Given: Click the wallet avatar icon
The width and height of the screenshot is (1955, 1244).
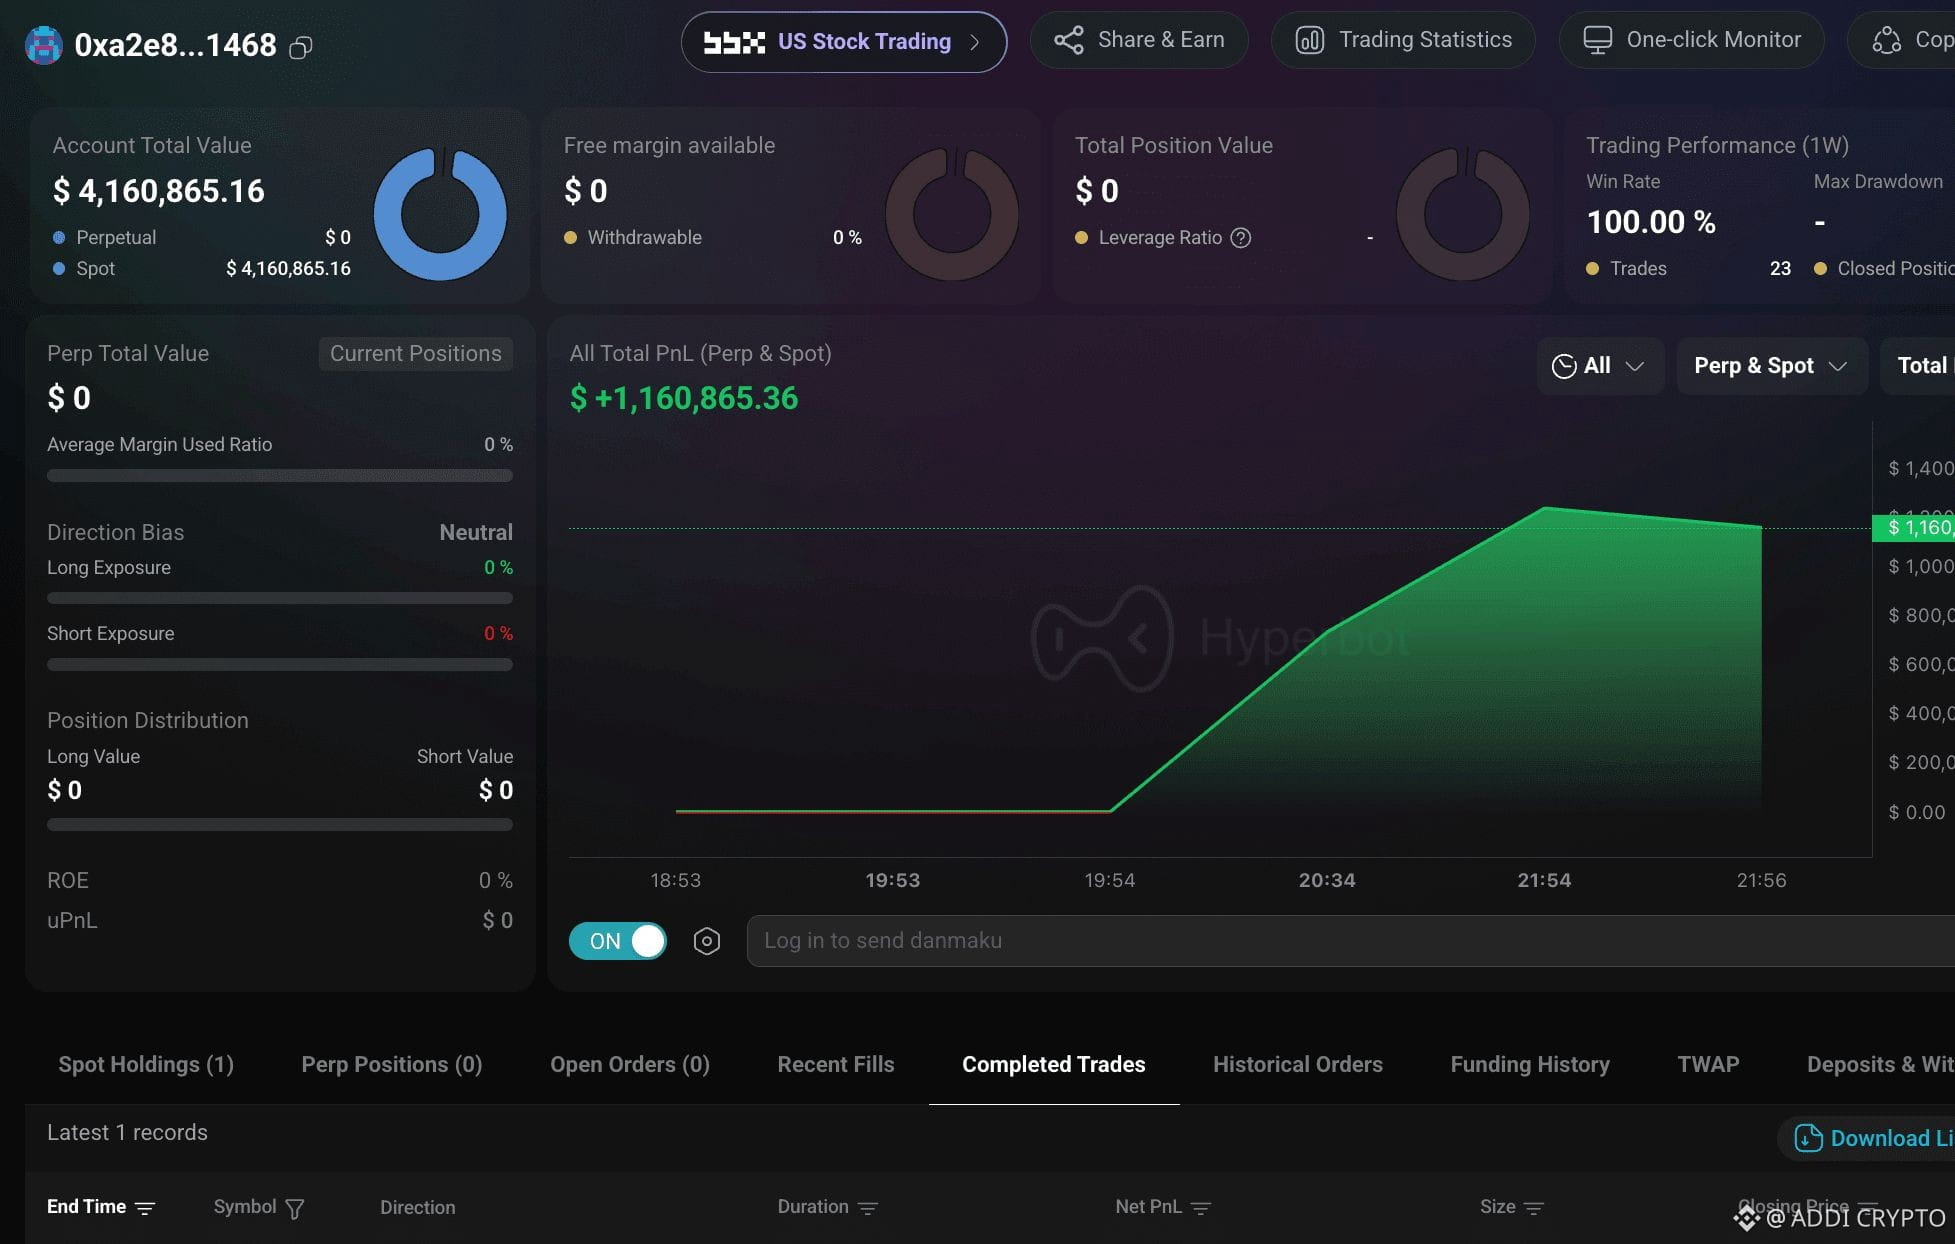Looking at the screenshot, I should pyautogui.click(x=44, y=45).
